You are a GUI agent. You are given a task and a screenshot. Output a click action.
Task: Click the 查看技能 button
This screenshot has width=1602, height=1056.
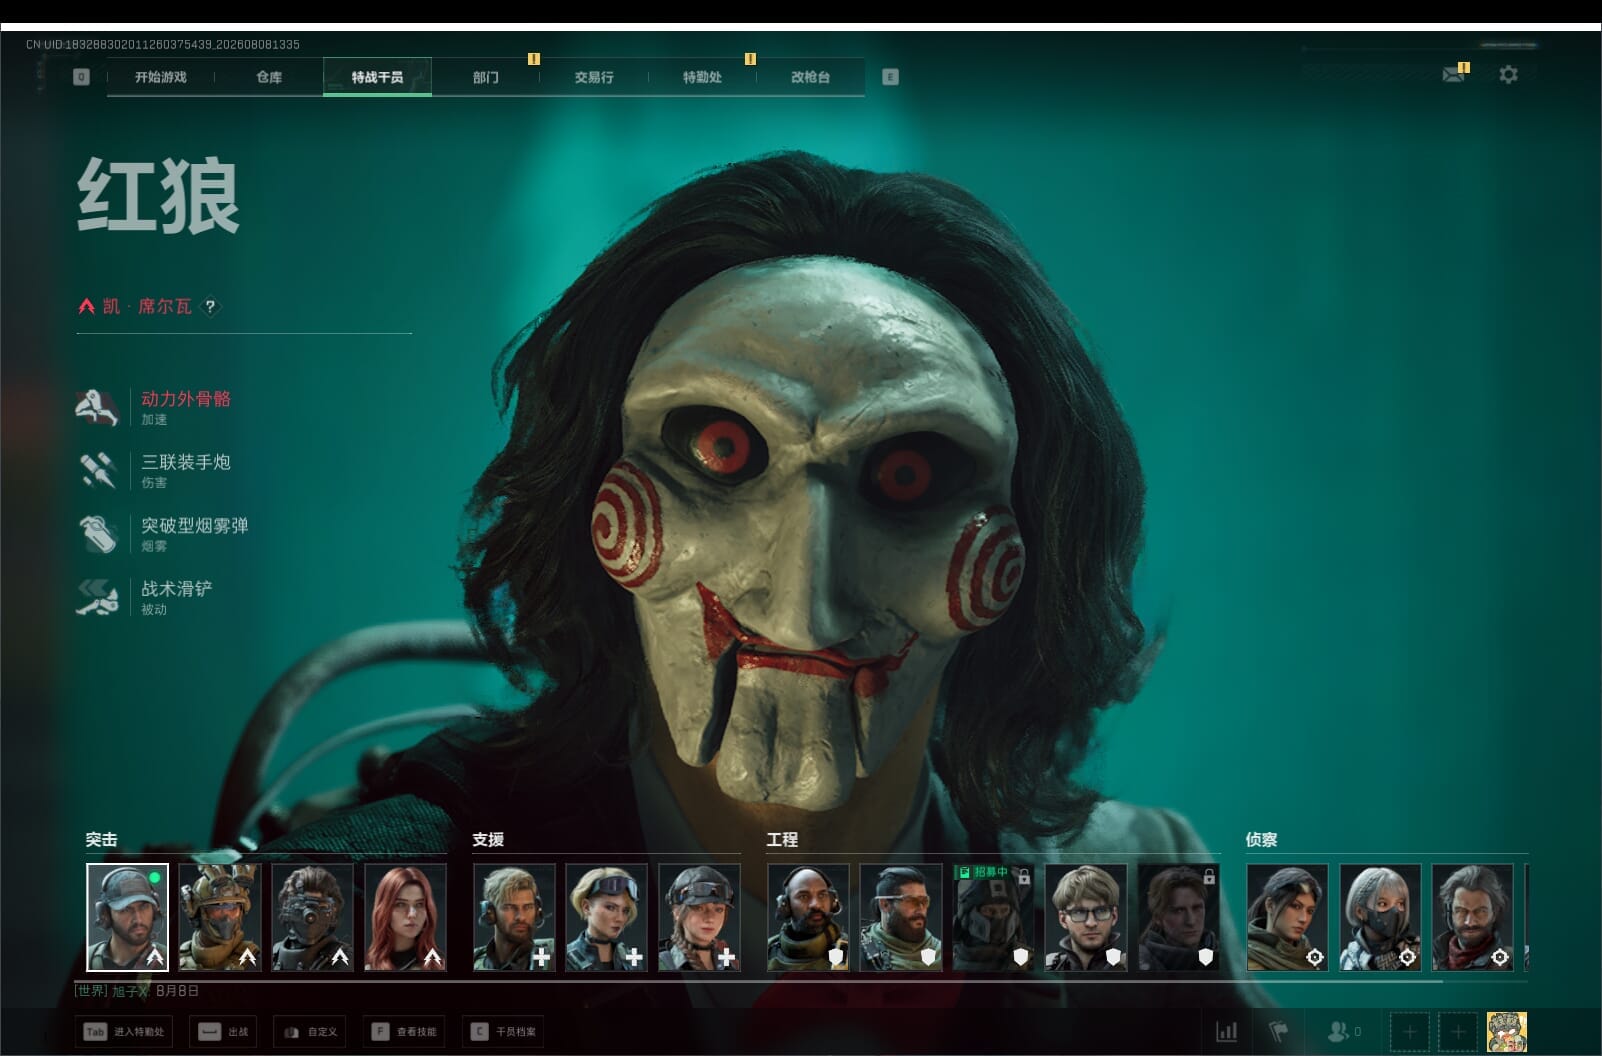pos(404,1031)
